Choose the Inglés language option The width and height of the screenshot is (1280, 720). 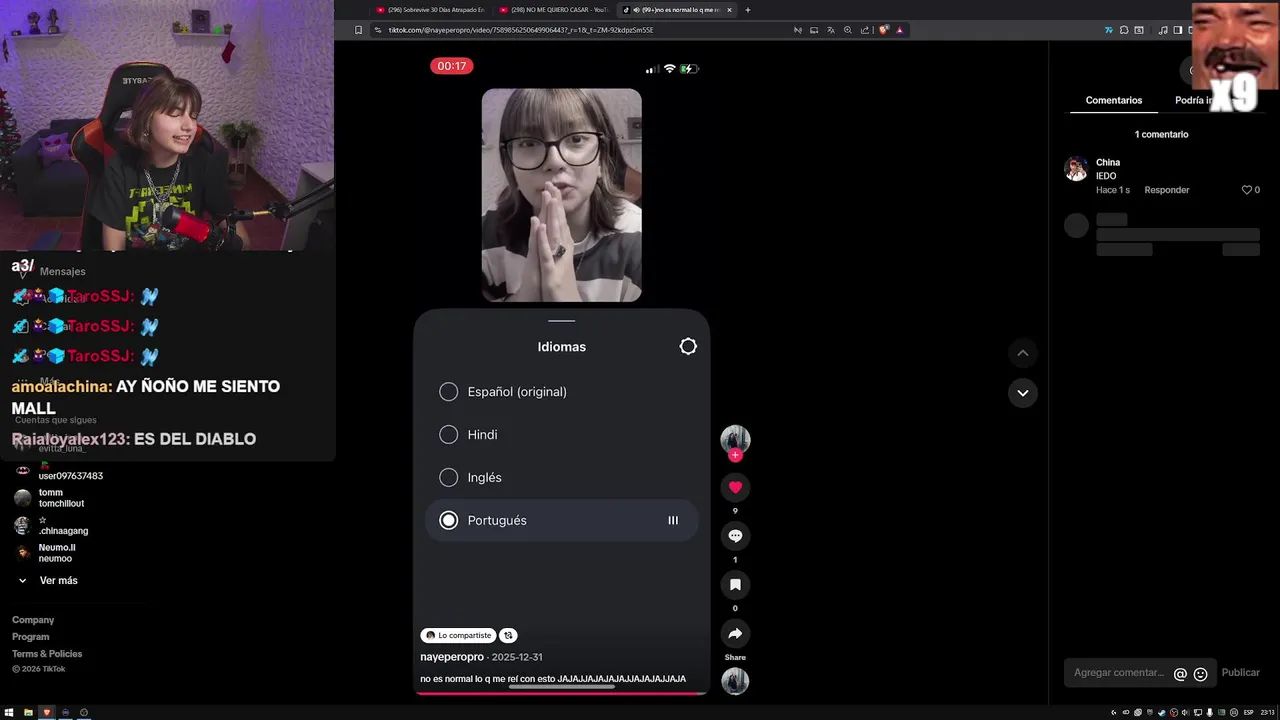(561, 478)
